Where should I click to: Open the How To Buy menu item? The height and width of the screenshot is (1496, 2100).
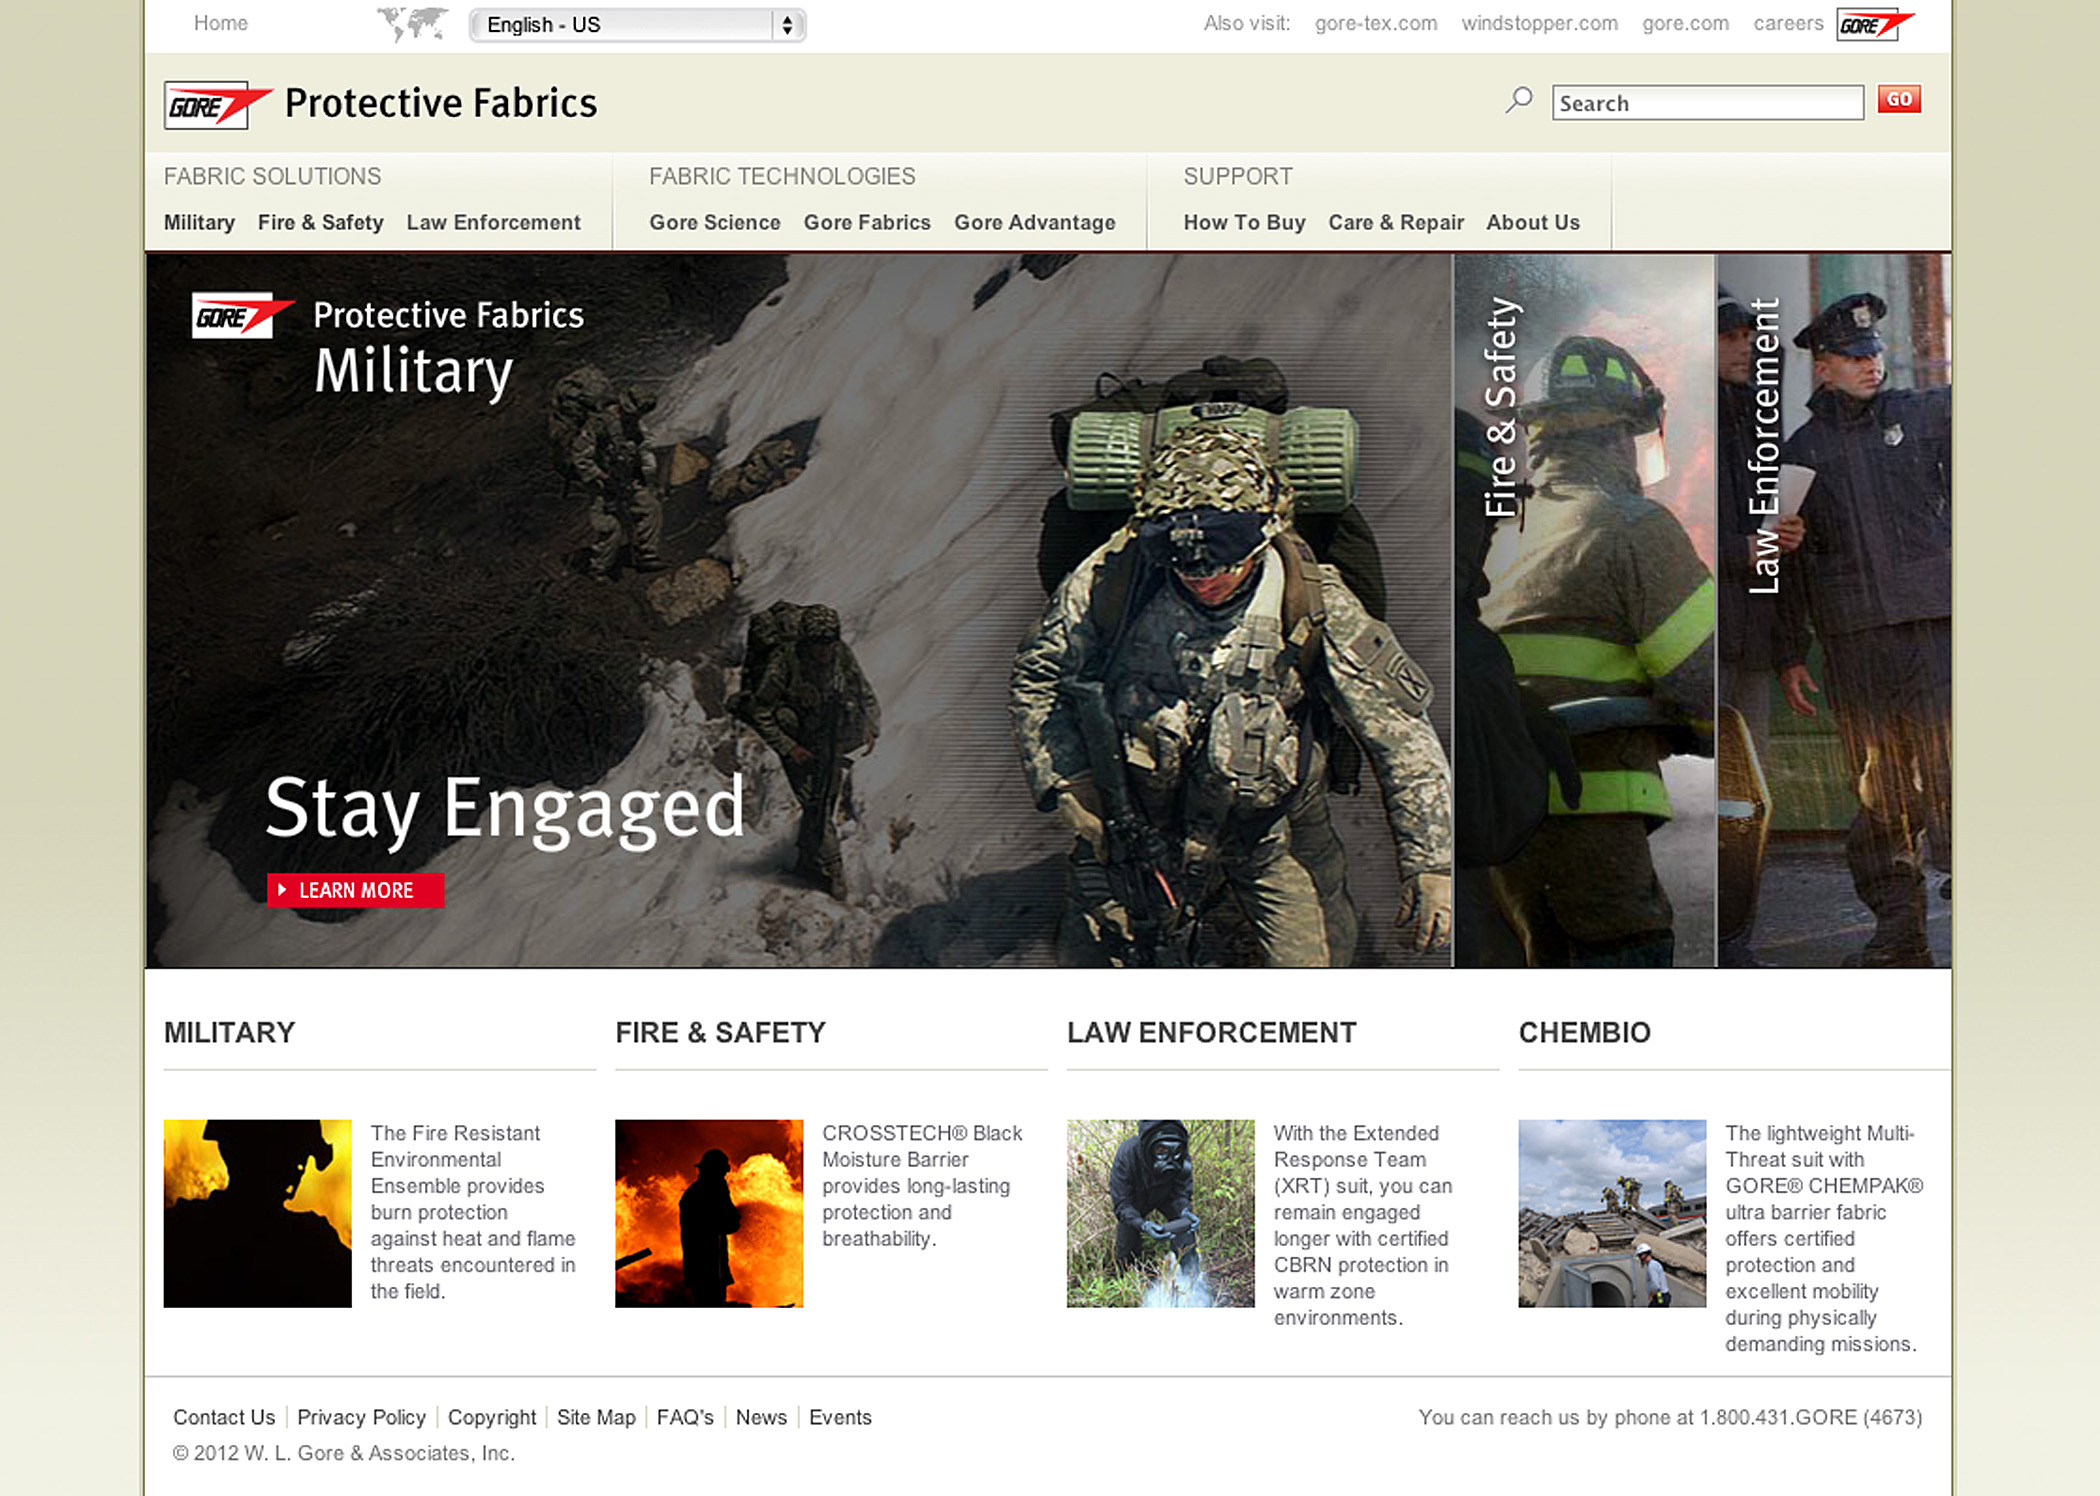coord(1244,222)
